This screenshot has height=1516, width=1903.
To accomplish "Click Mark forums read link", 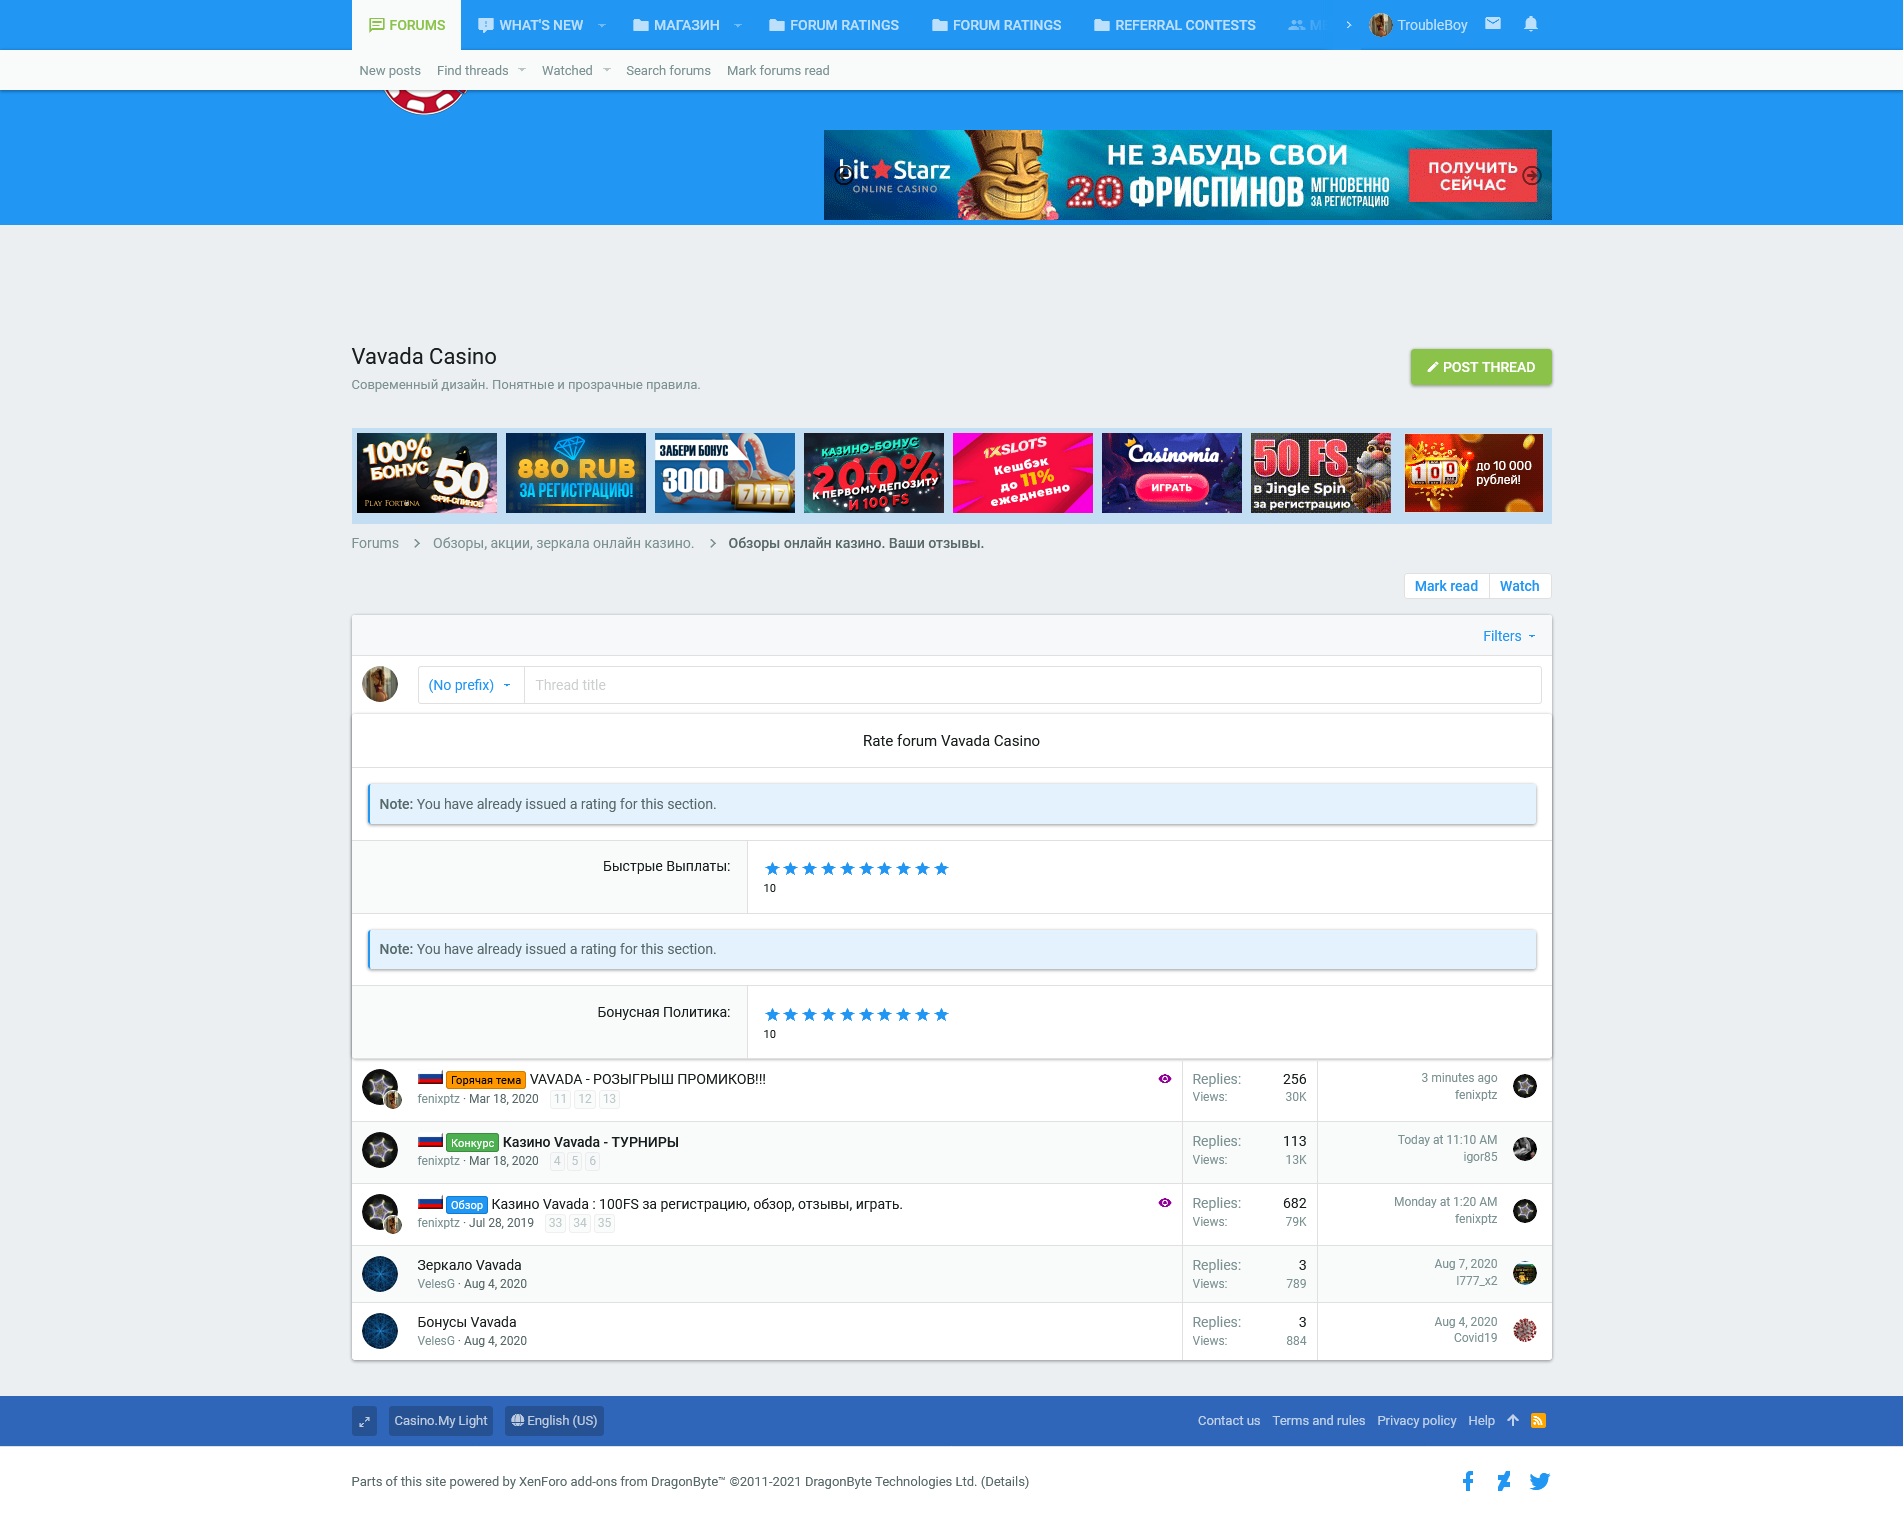I will point(778,70).
